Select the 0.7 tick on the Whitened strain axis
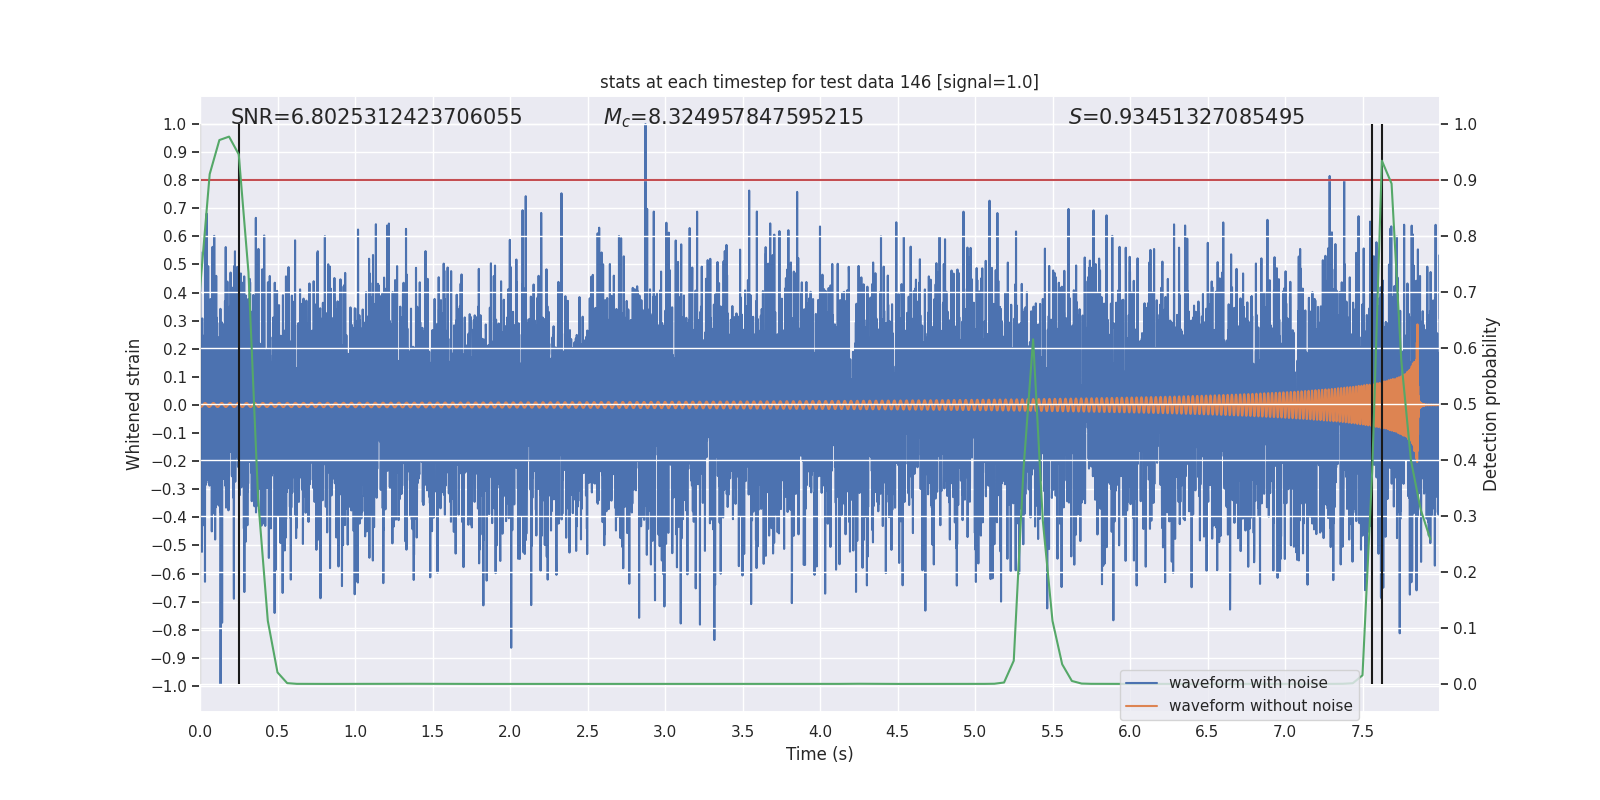 tap(175, 208)
